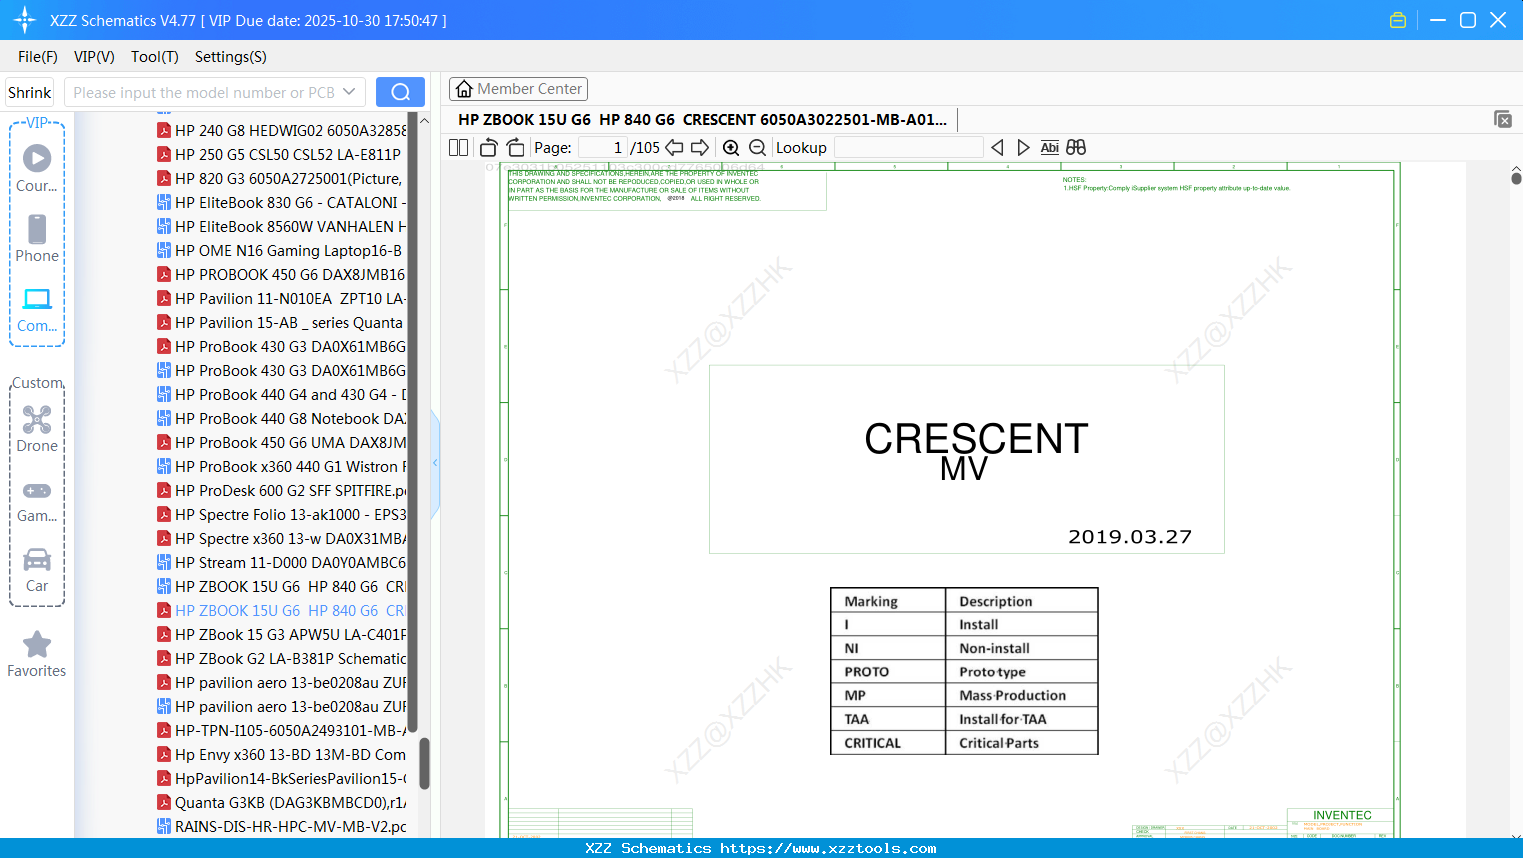1523x858 pixels.
Task: Open HP ProBook 440 G8 Notebook file
Action: click(282, 418)
